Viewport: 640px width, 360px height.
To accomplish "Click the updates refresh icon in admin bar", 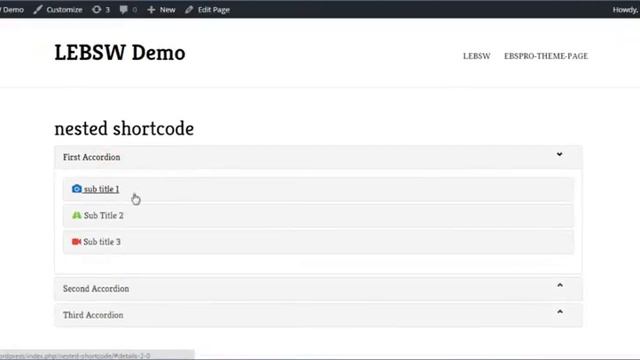I will pyautogui.click(x=96, y=9).
